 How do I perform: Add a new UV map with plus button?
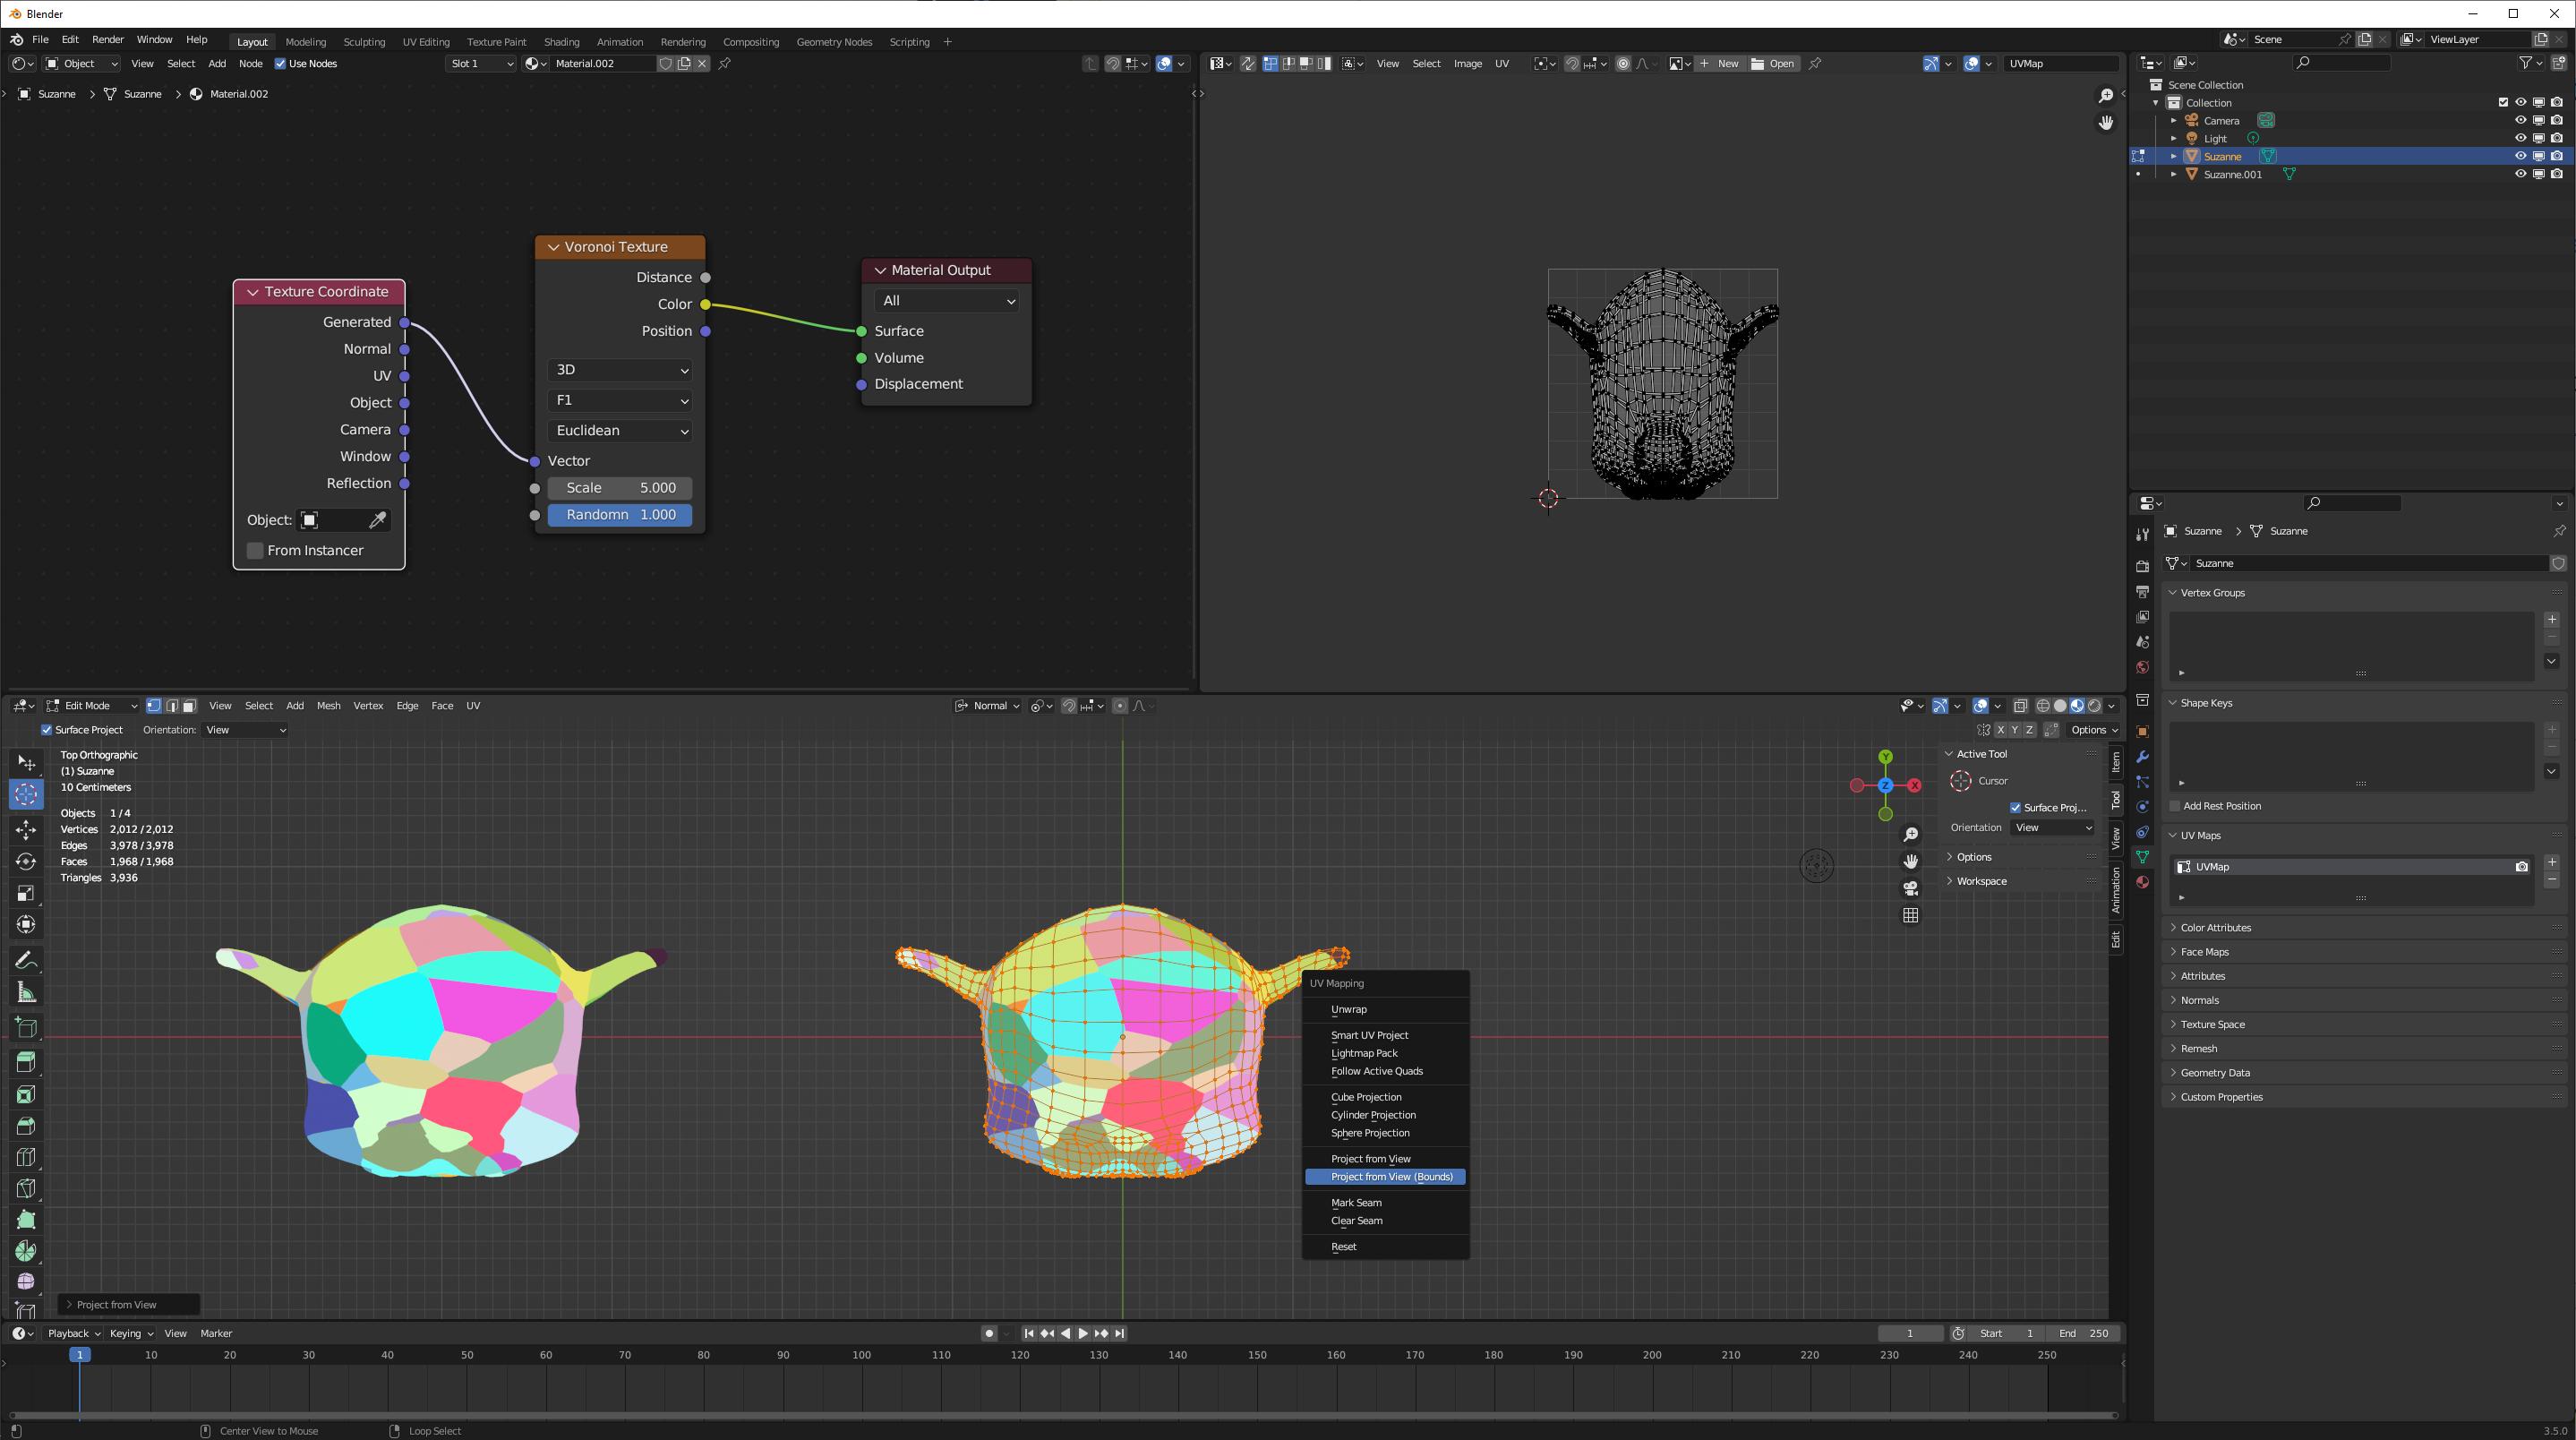click(x=2551, y=862)
